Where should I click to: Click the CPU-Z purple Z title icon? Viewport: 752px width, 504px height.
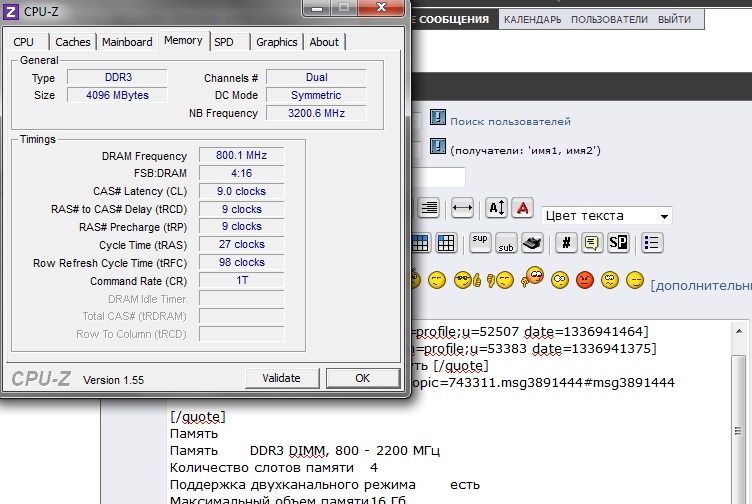tap(11, 12)
